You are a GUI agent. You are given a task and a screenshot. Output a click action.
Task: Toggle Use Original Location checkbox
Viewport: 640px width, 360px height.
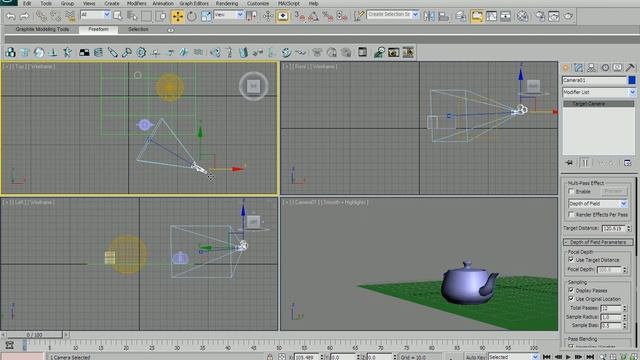pos(571,299)
